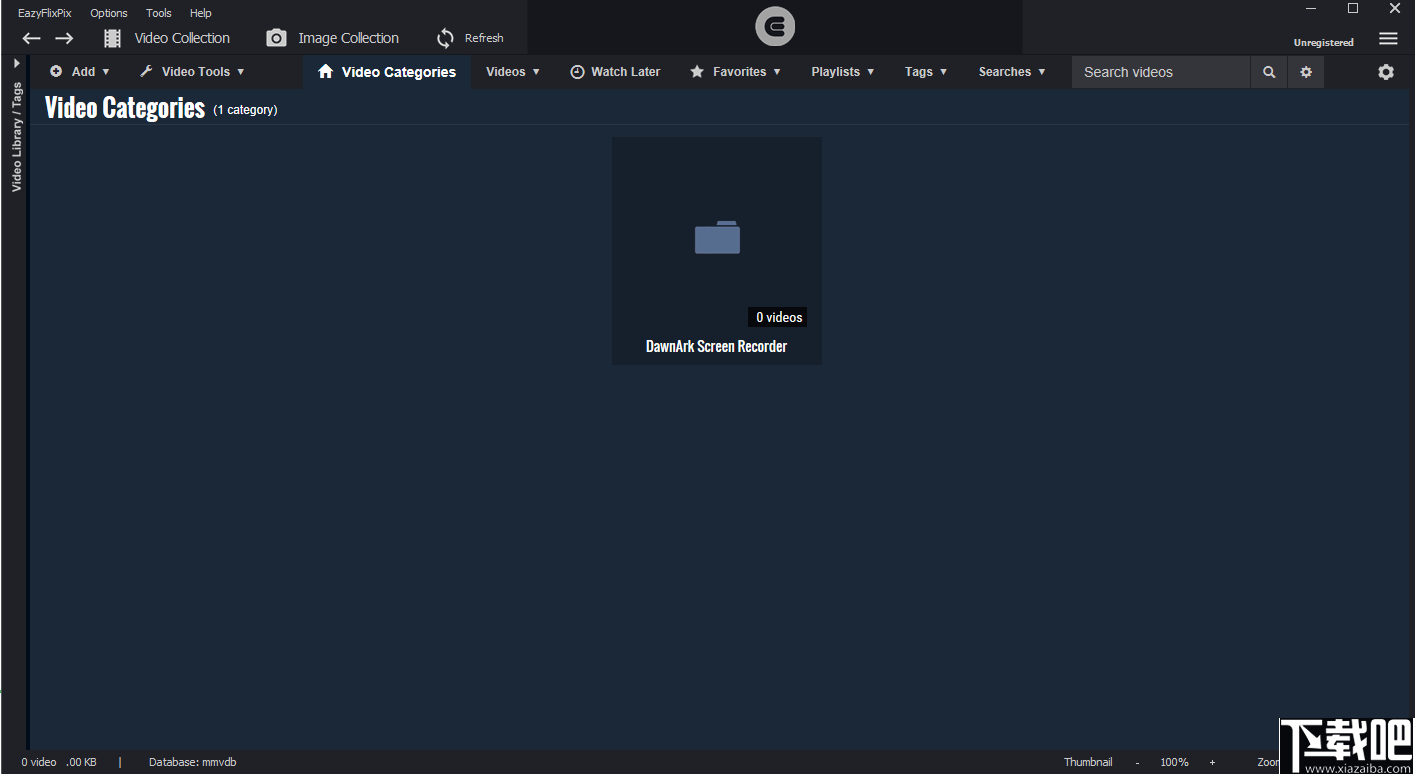The image size is (1415, 774).
Task: Click the Unregistered label
Action: (1323, 43)
